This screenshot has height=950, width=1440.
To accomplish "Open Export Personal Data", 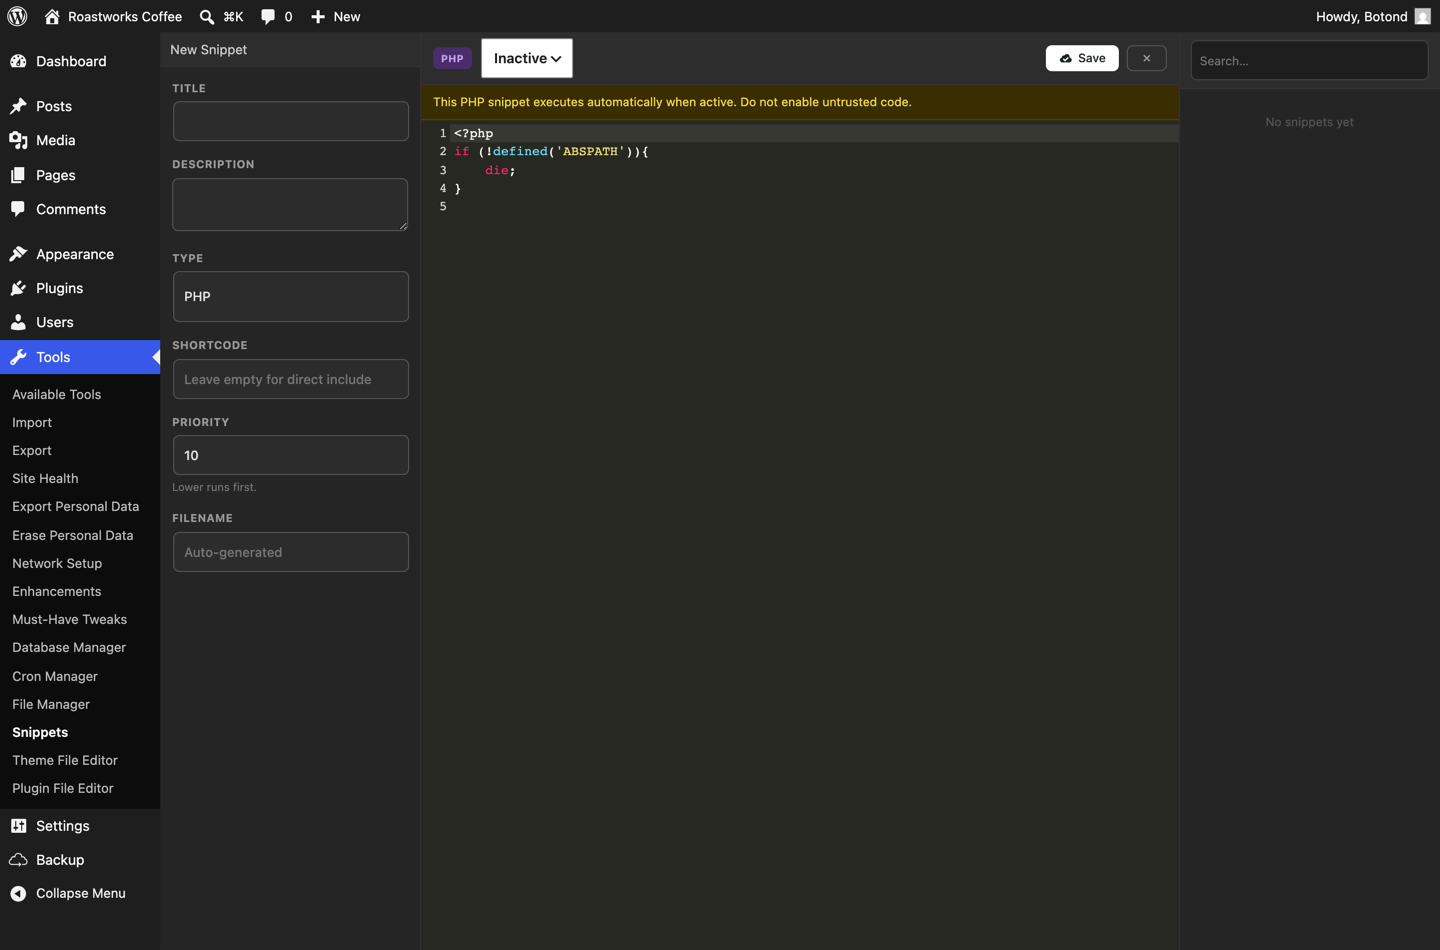I will (76, 506).
